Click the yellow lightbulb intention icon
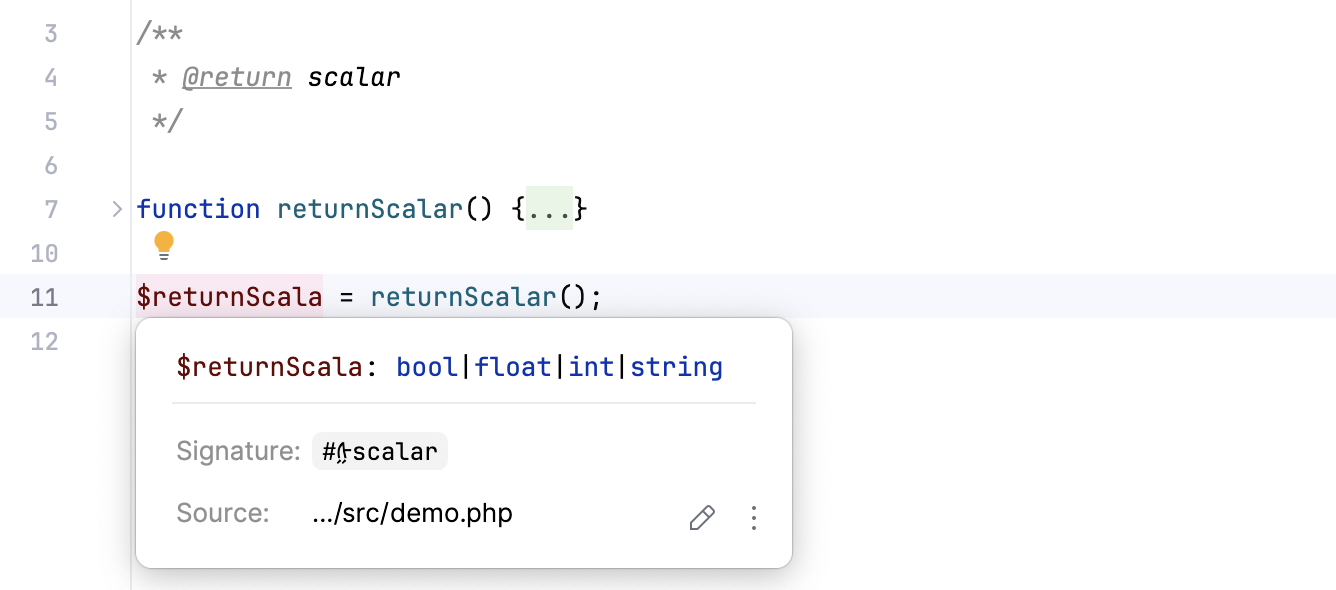1336x590 pixels. pos(164,245)
